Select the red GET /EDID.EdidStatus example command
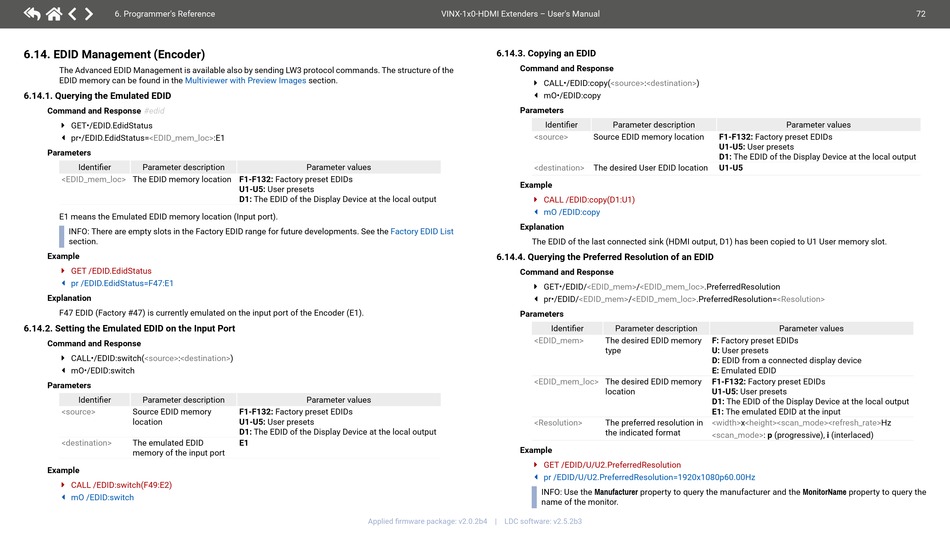 [111, 271]
